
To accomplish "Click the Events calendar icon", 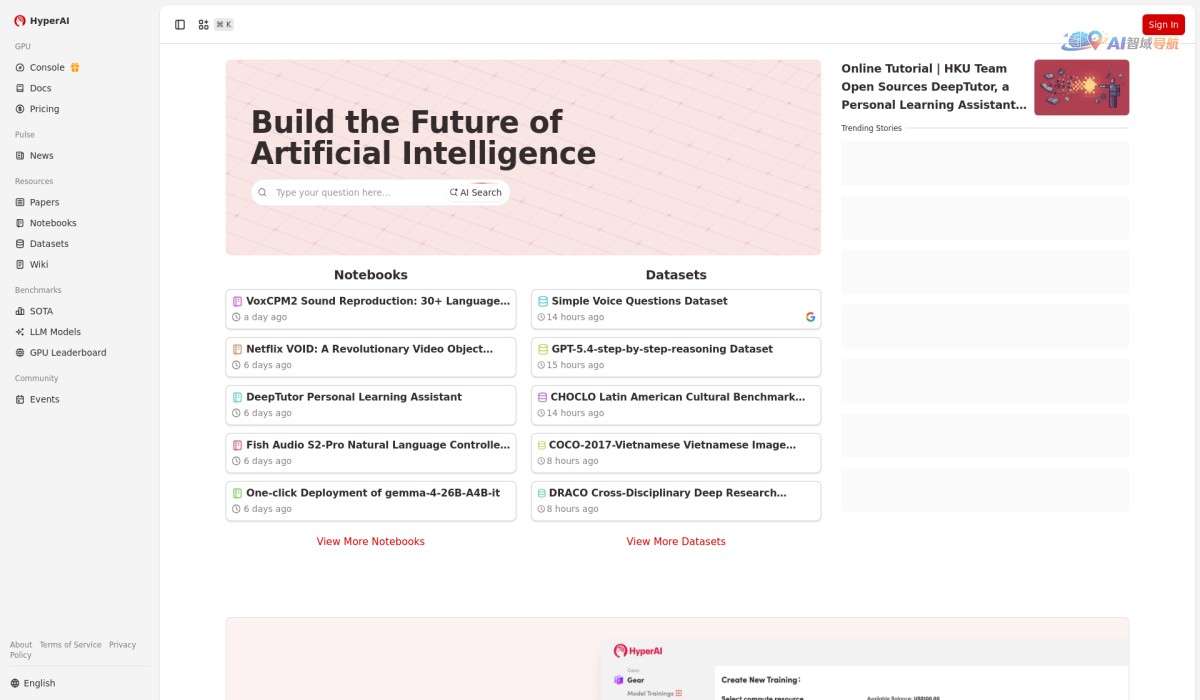I will 20,400.
